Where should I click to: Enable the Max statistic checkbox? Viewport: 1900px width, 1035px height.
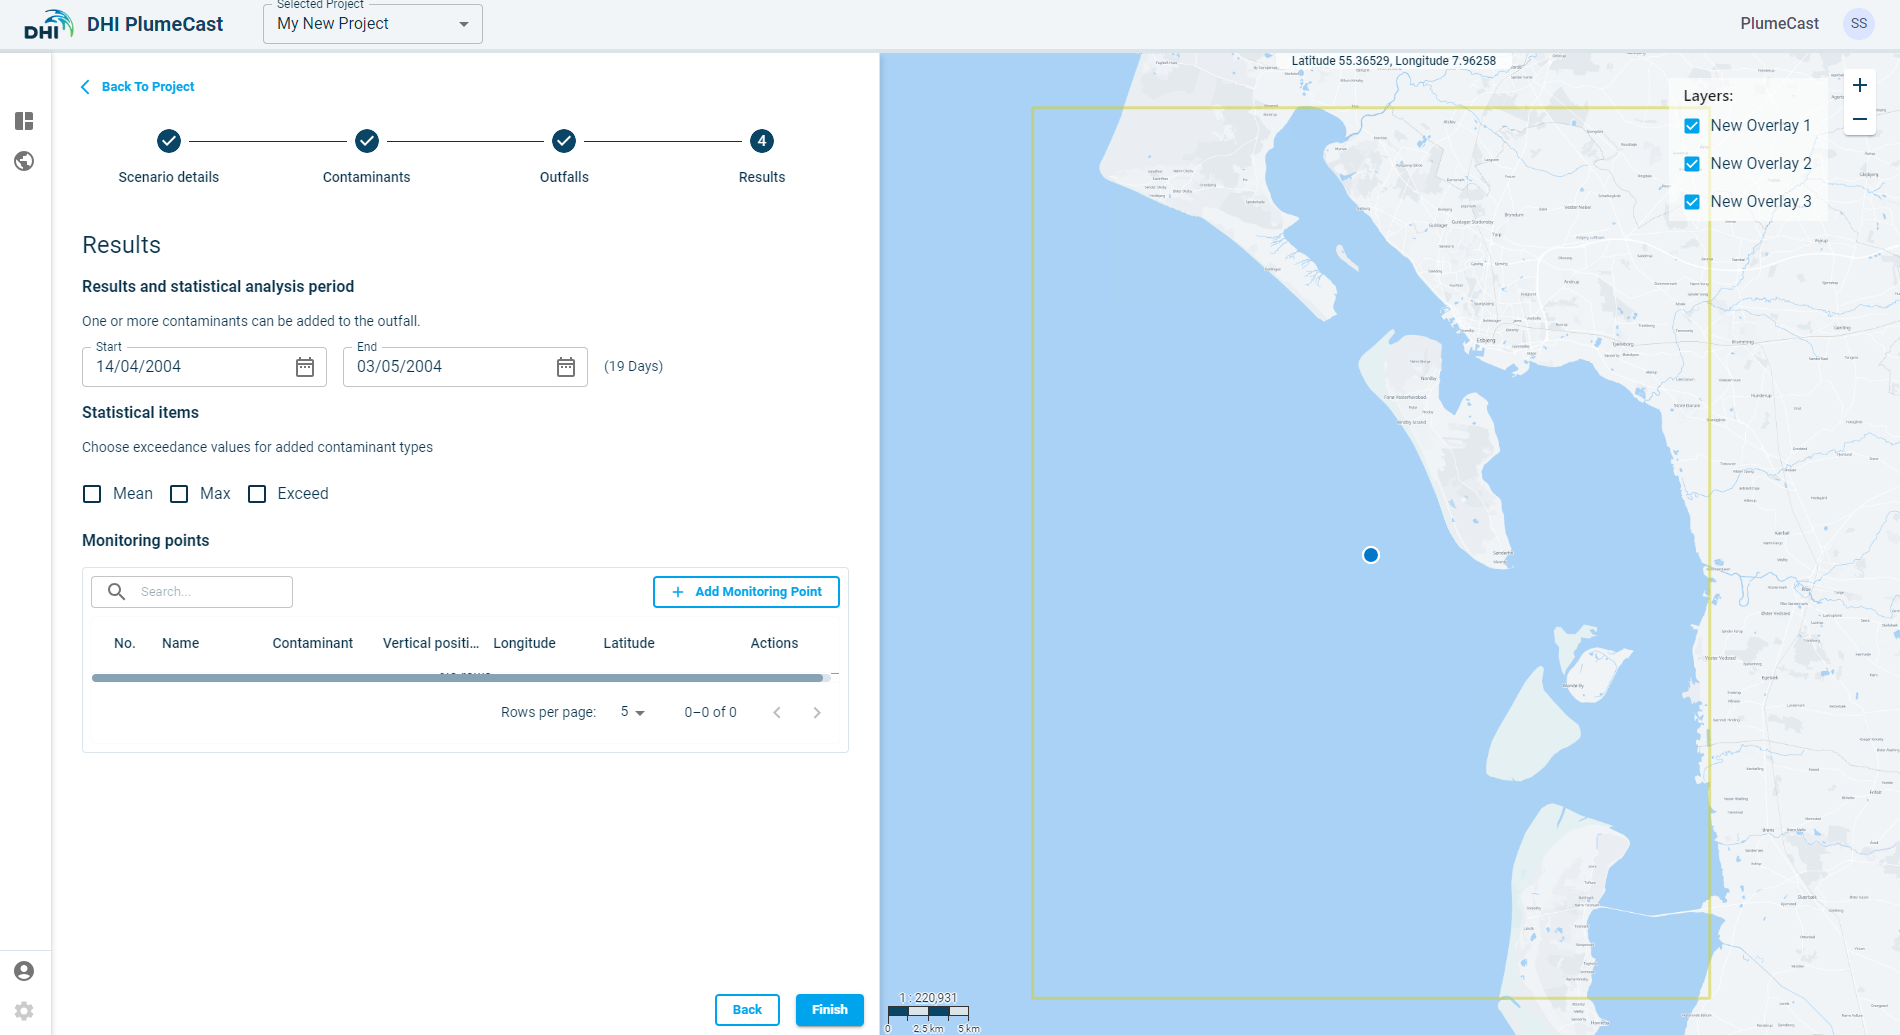[x=179, y=494]
